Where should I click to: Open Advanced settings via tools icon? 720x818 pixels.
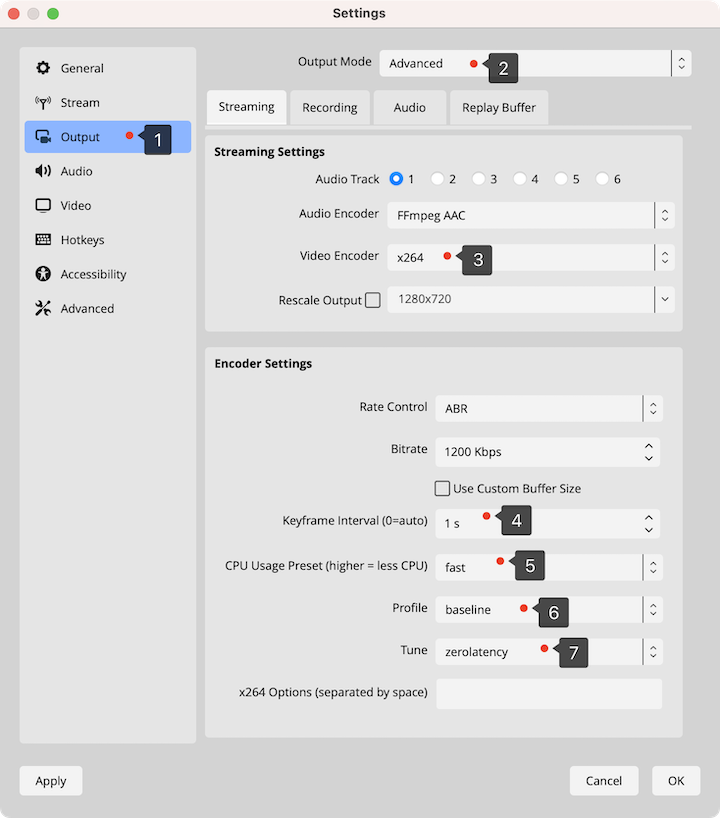[x=43, y=308]
